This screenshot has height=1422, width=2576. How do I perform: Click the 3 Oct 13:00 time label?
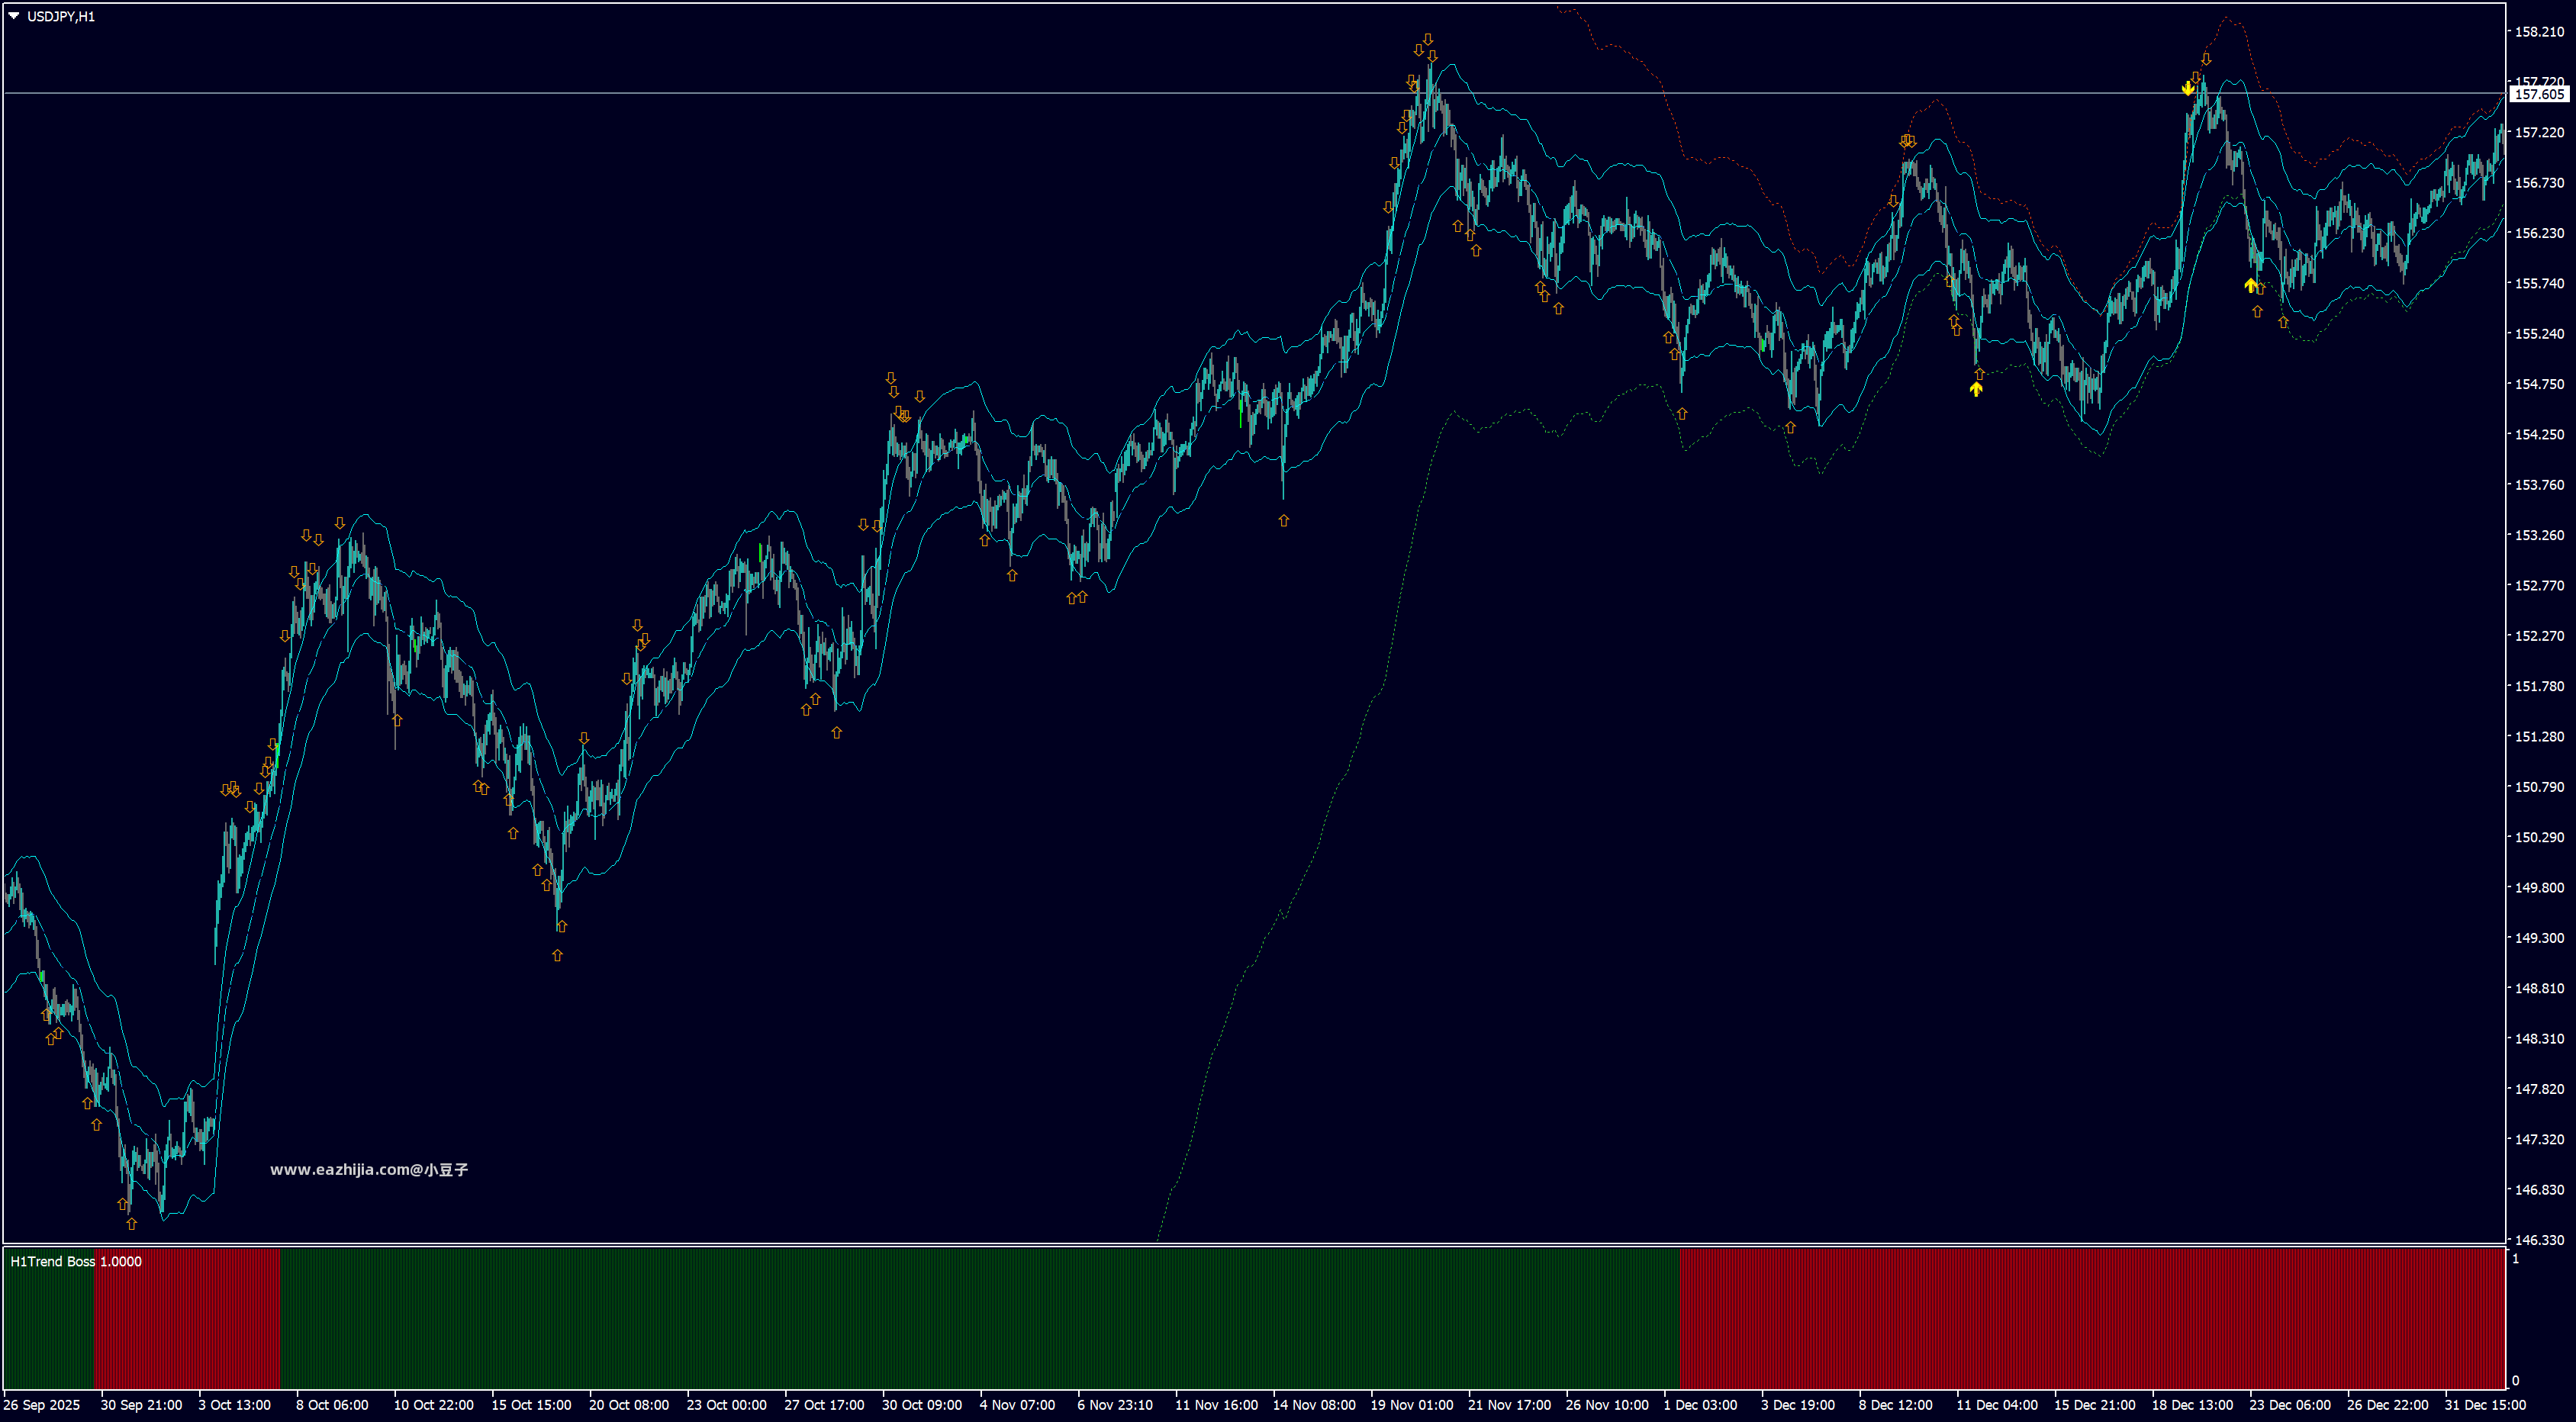click(x=234, y=1405)
